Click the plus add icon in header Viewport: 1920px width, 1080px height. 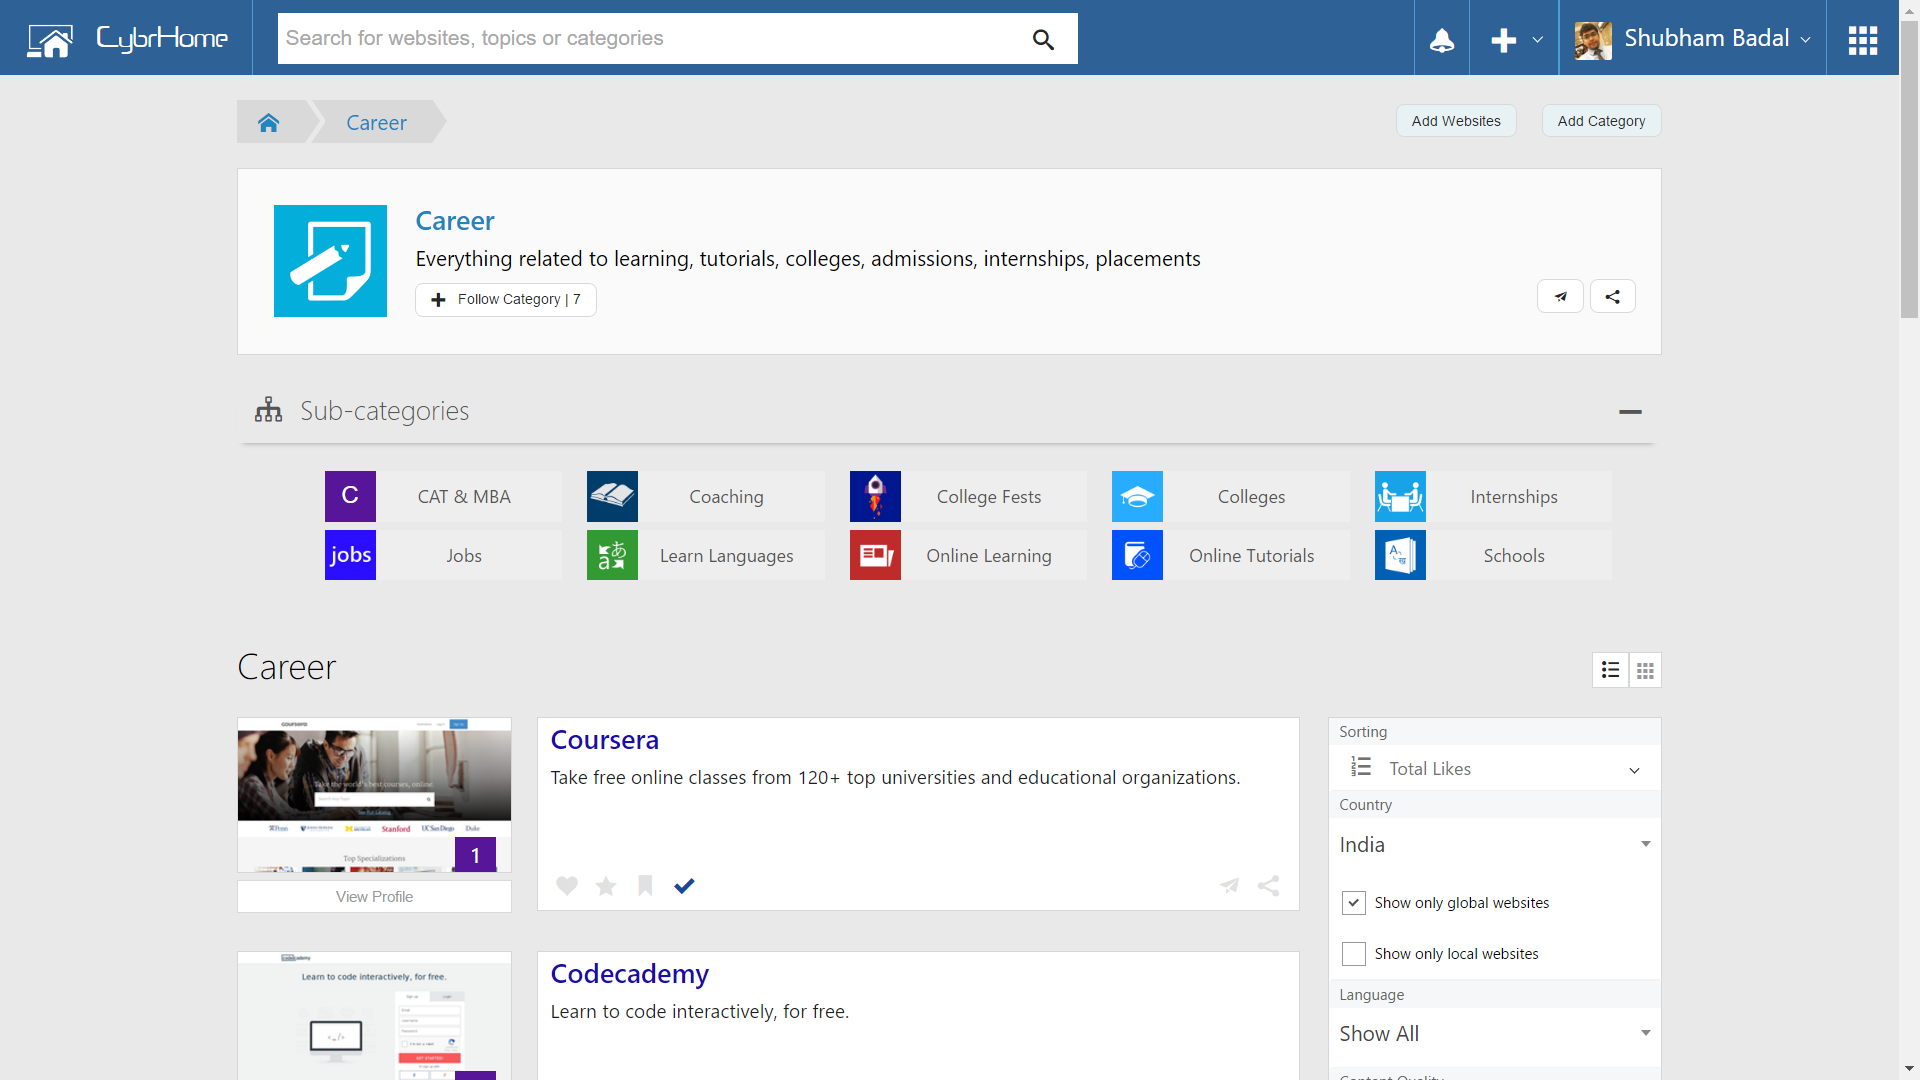click(x=1503, y=40)
